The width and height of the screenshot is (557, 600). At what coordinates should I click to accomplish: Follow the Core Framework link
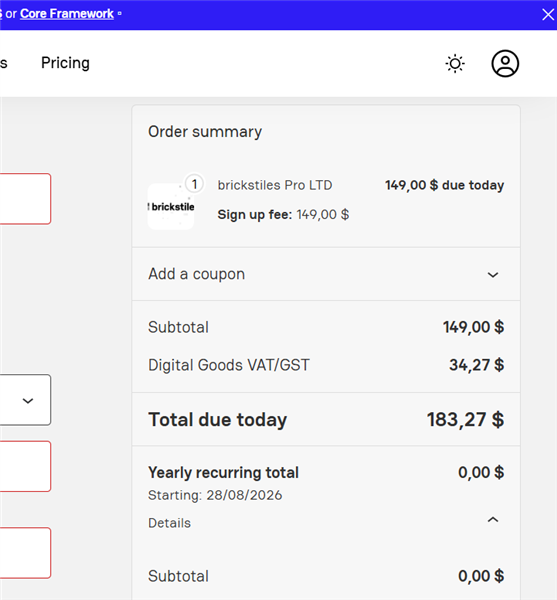67,13
